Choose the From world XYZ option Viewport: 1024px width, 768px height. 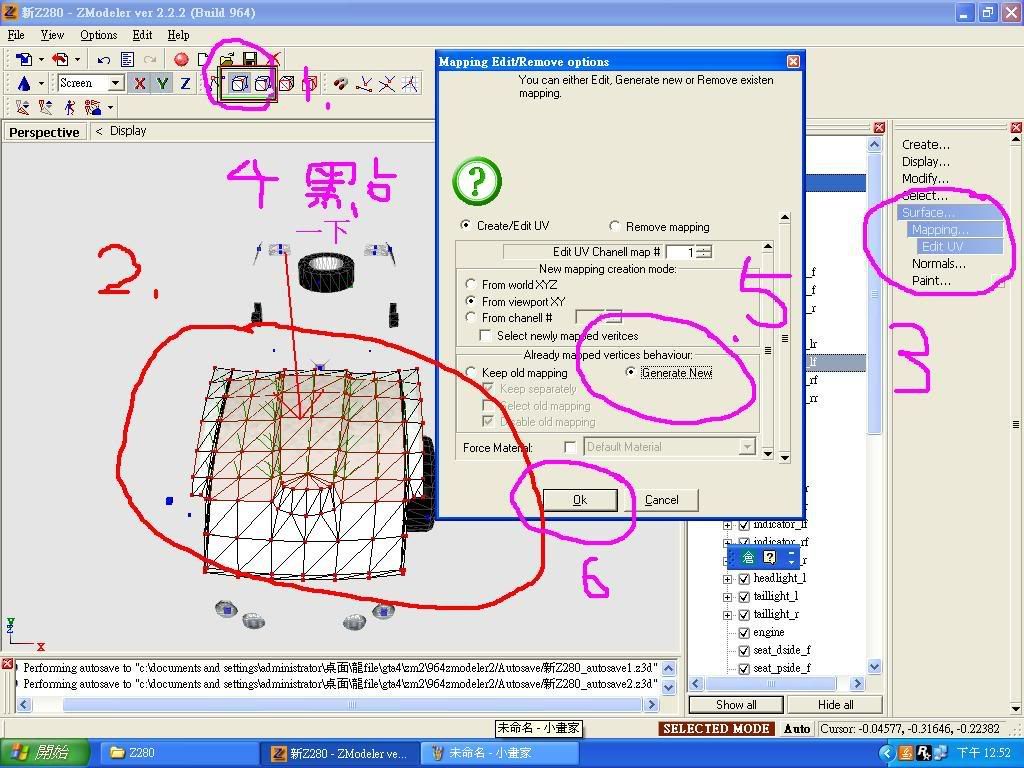(x=472, y=285)
